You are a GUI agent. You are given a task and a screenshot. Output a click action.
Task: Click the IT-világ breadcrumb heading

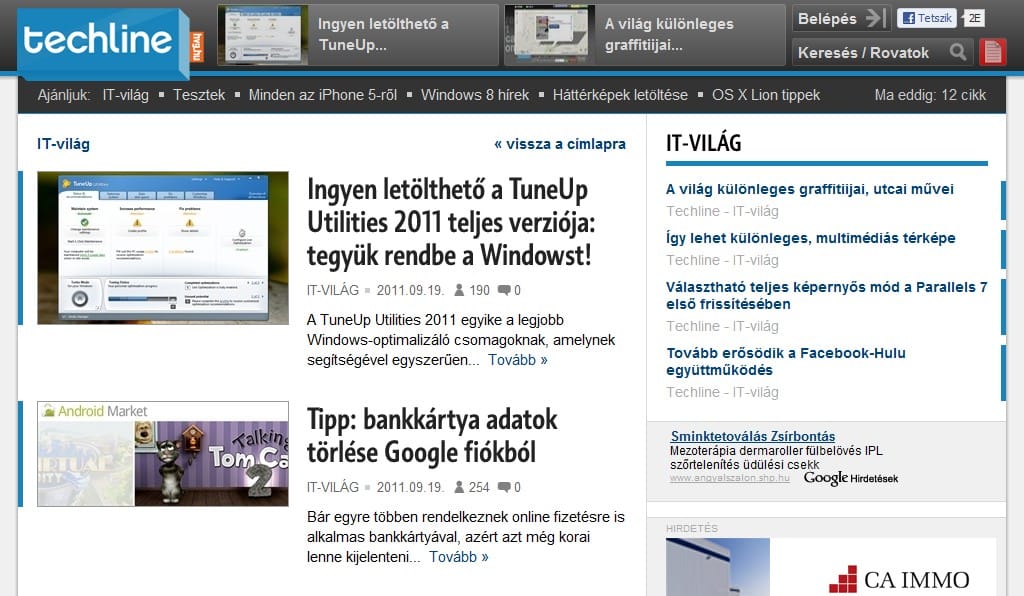[63, 144]
